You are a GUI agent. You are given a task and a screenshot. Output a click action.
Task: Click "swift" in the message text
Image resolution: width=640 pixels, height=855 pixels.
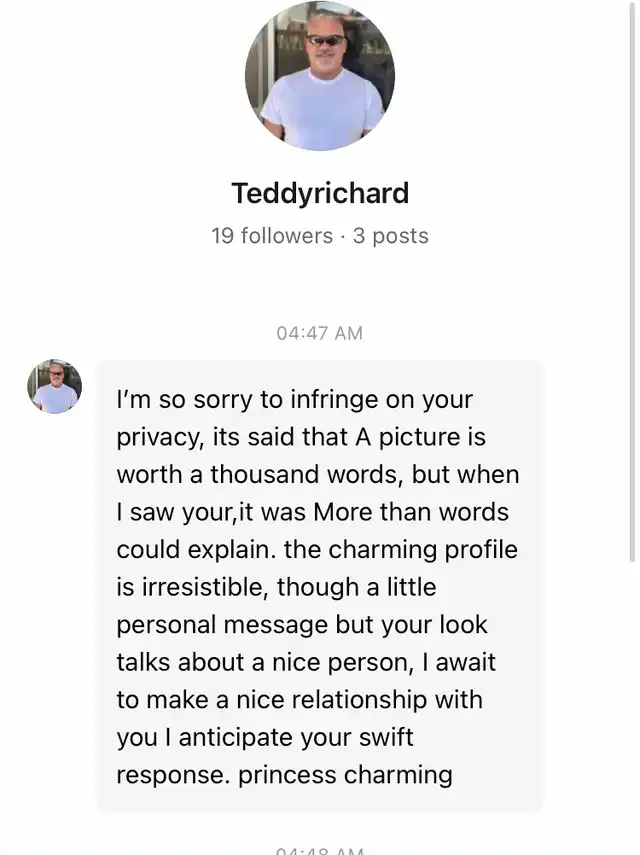click(x=380, y=738)
